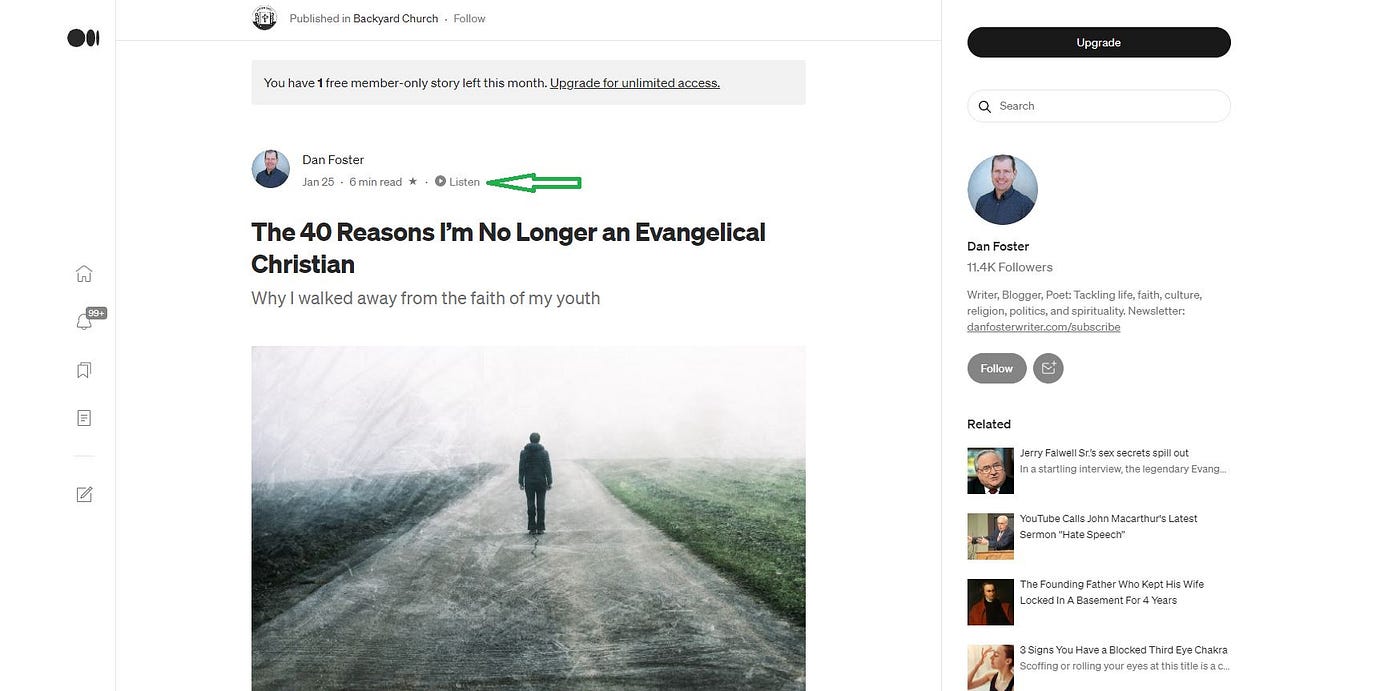This screenshot has height=691, width=1400.
Task: Click the Write story pencil icon
Action: 84,494
